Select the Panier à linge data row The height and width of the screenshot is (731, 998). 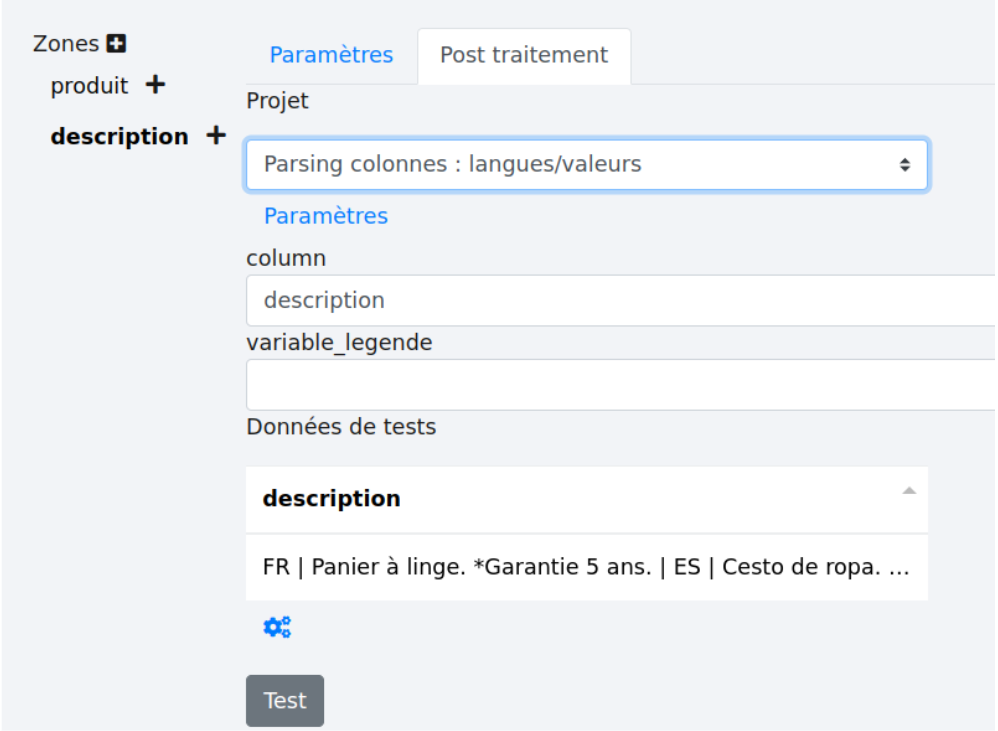coord(586,567)
